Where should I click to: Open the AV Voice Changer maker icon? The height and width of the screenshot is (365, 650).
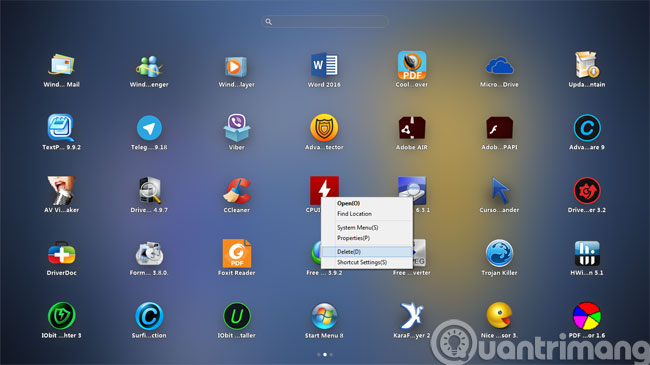pyautogui.click(x=61, y=190)
